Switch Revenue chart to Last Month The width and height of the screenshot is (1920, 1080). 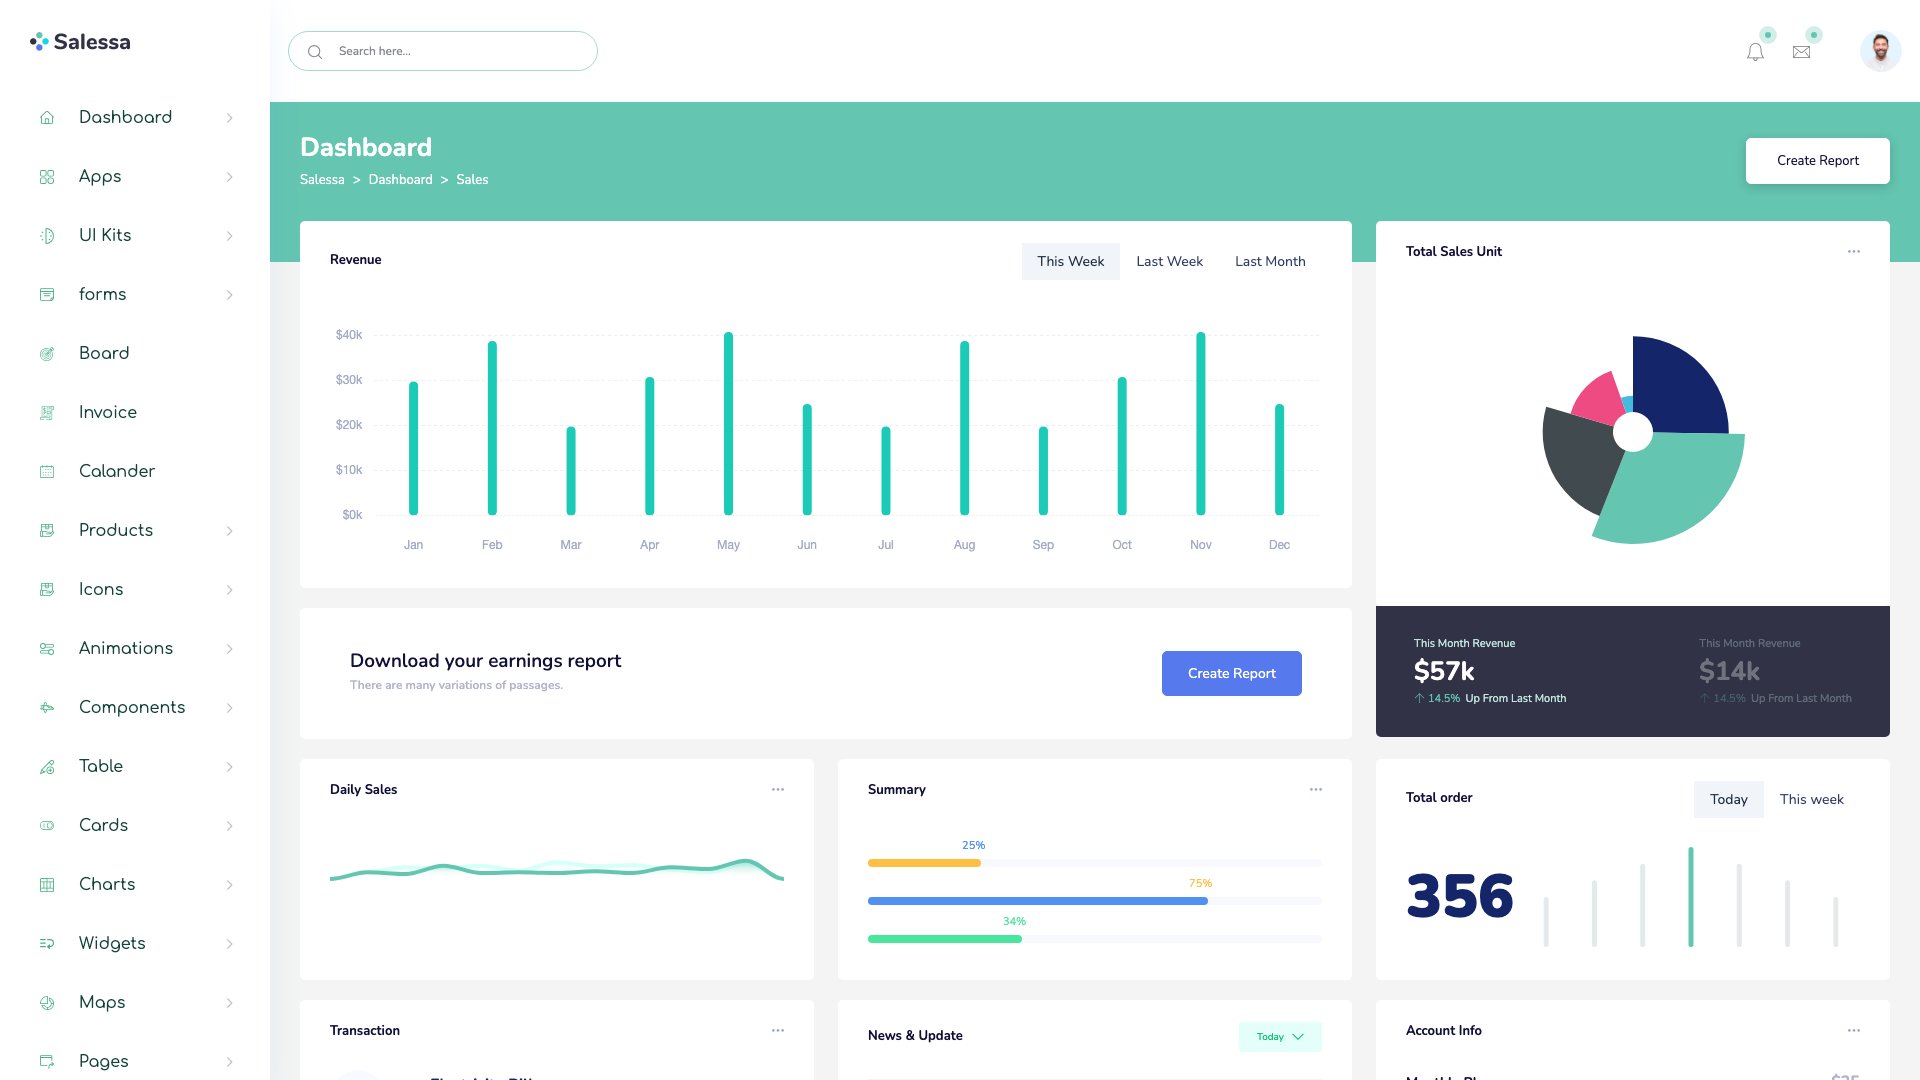coord(1270,261)
